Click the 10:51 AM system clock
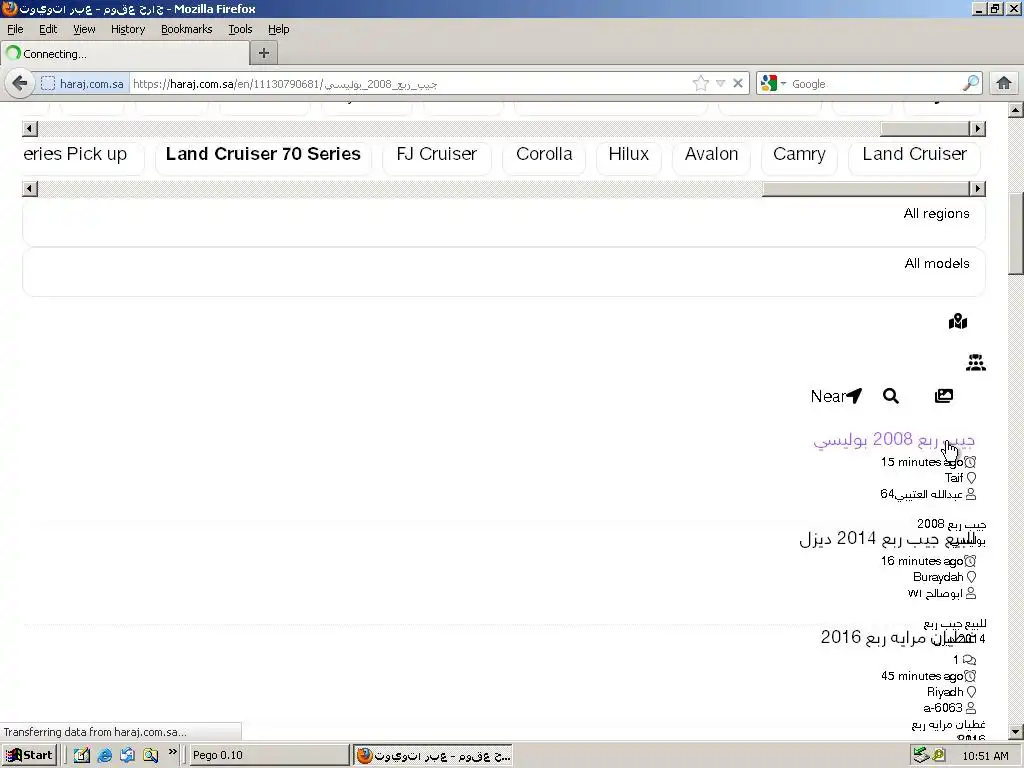The image size is (1024, 768). (985, 756)
